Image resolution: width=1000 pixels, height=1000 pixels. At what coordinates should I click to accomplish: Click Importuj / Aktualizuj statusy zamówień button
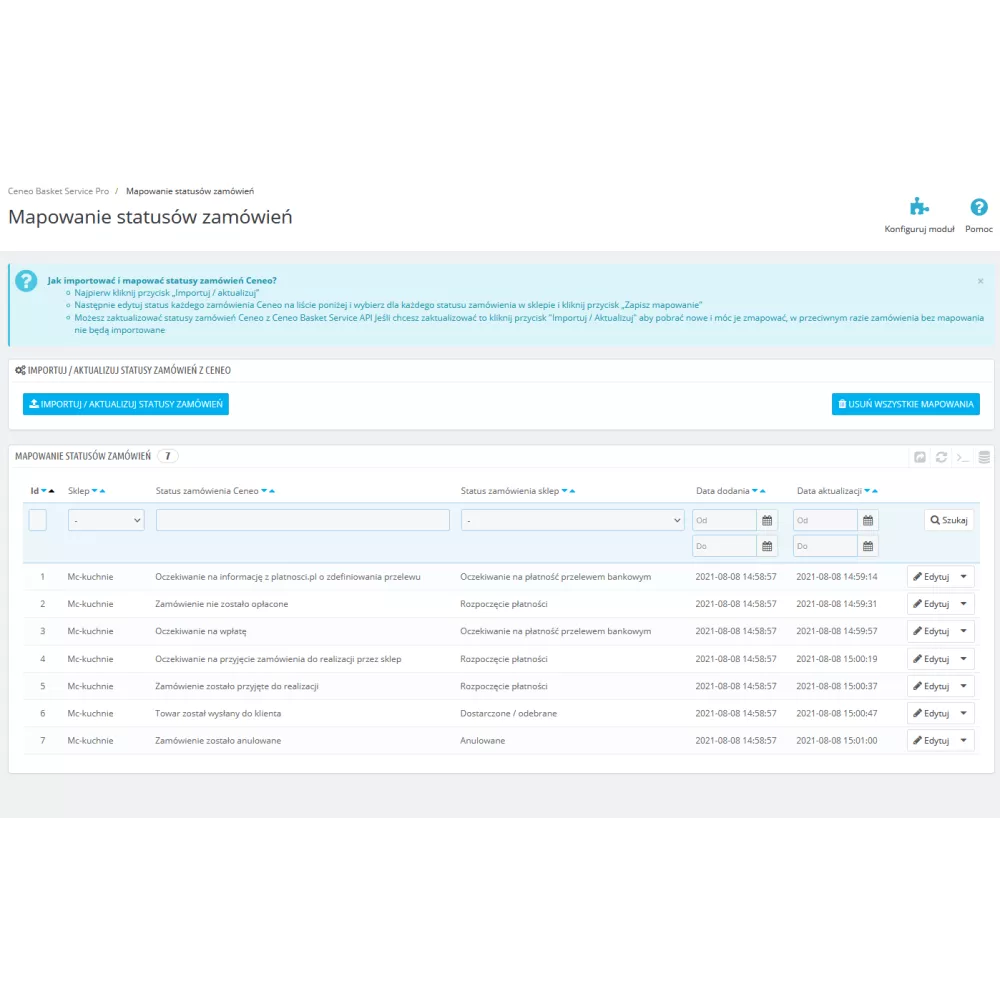[126, 404]
